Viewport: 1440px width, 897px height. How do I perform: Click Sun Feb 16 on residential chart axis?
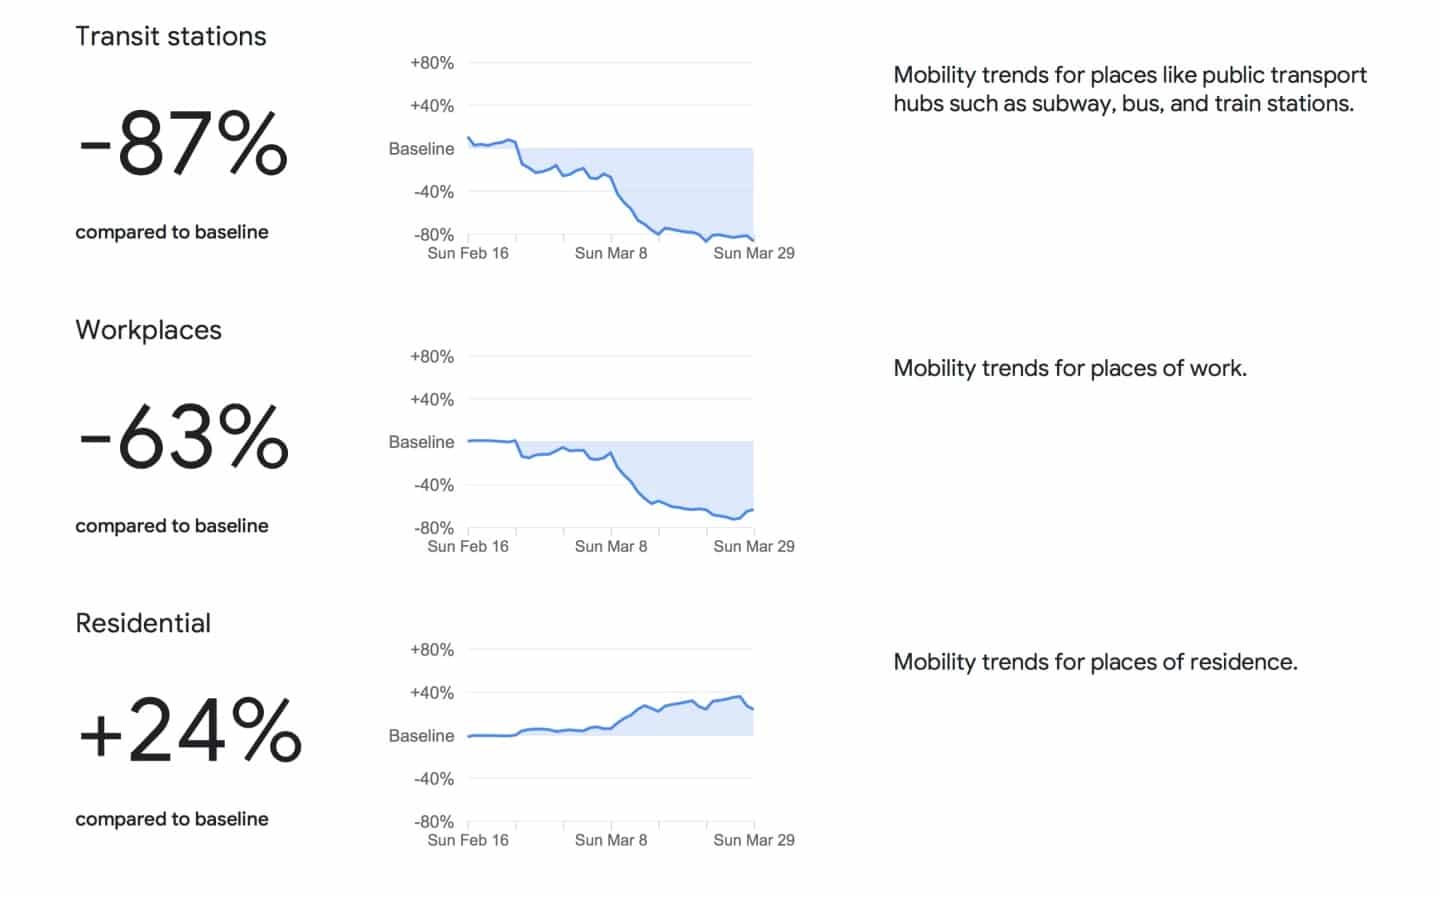click(468, 840)
